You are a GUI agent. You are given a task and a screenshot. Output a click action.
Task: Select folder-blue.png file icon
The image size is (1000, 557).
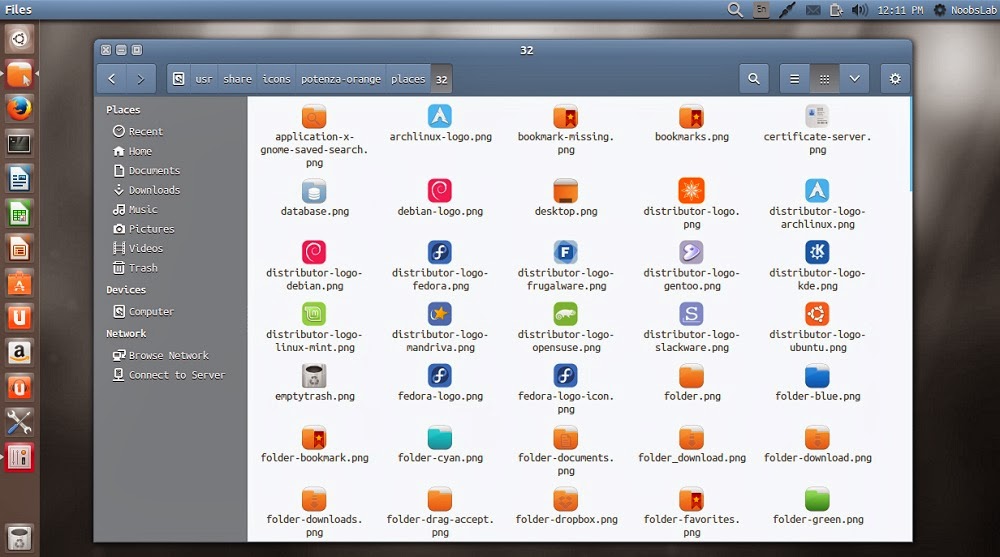point(817,376)
